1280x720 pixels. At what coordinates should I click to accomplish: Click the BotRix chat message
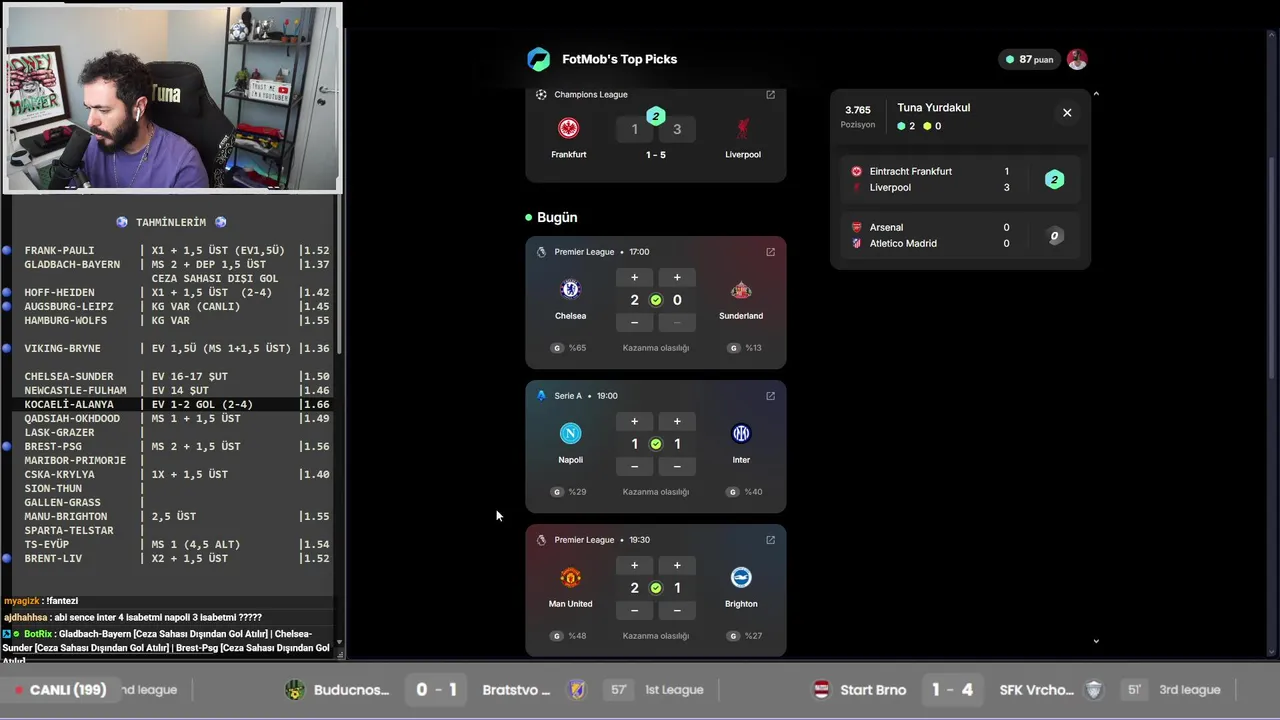pyautogui.click(x=166, y=646)
